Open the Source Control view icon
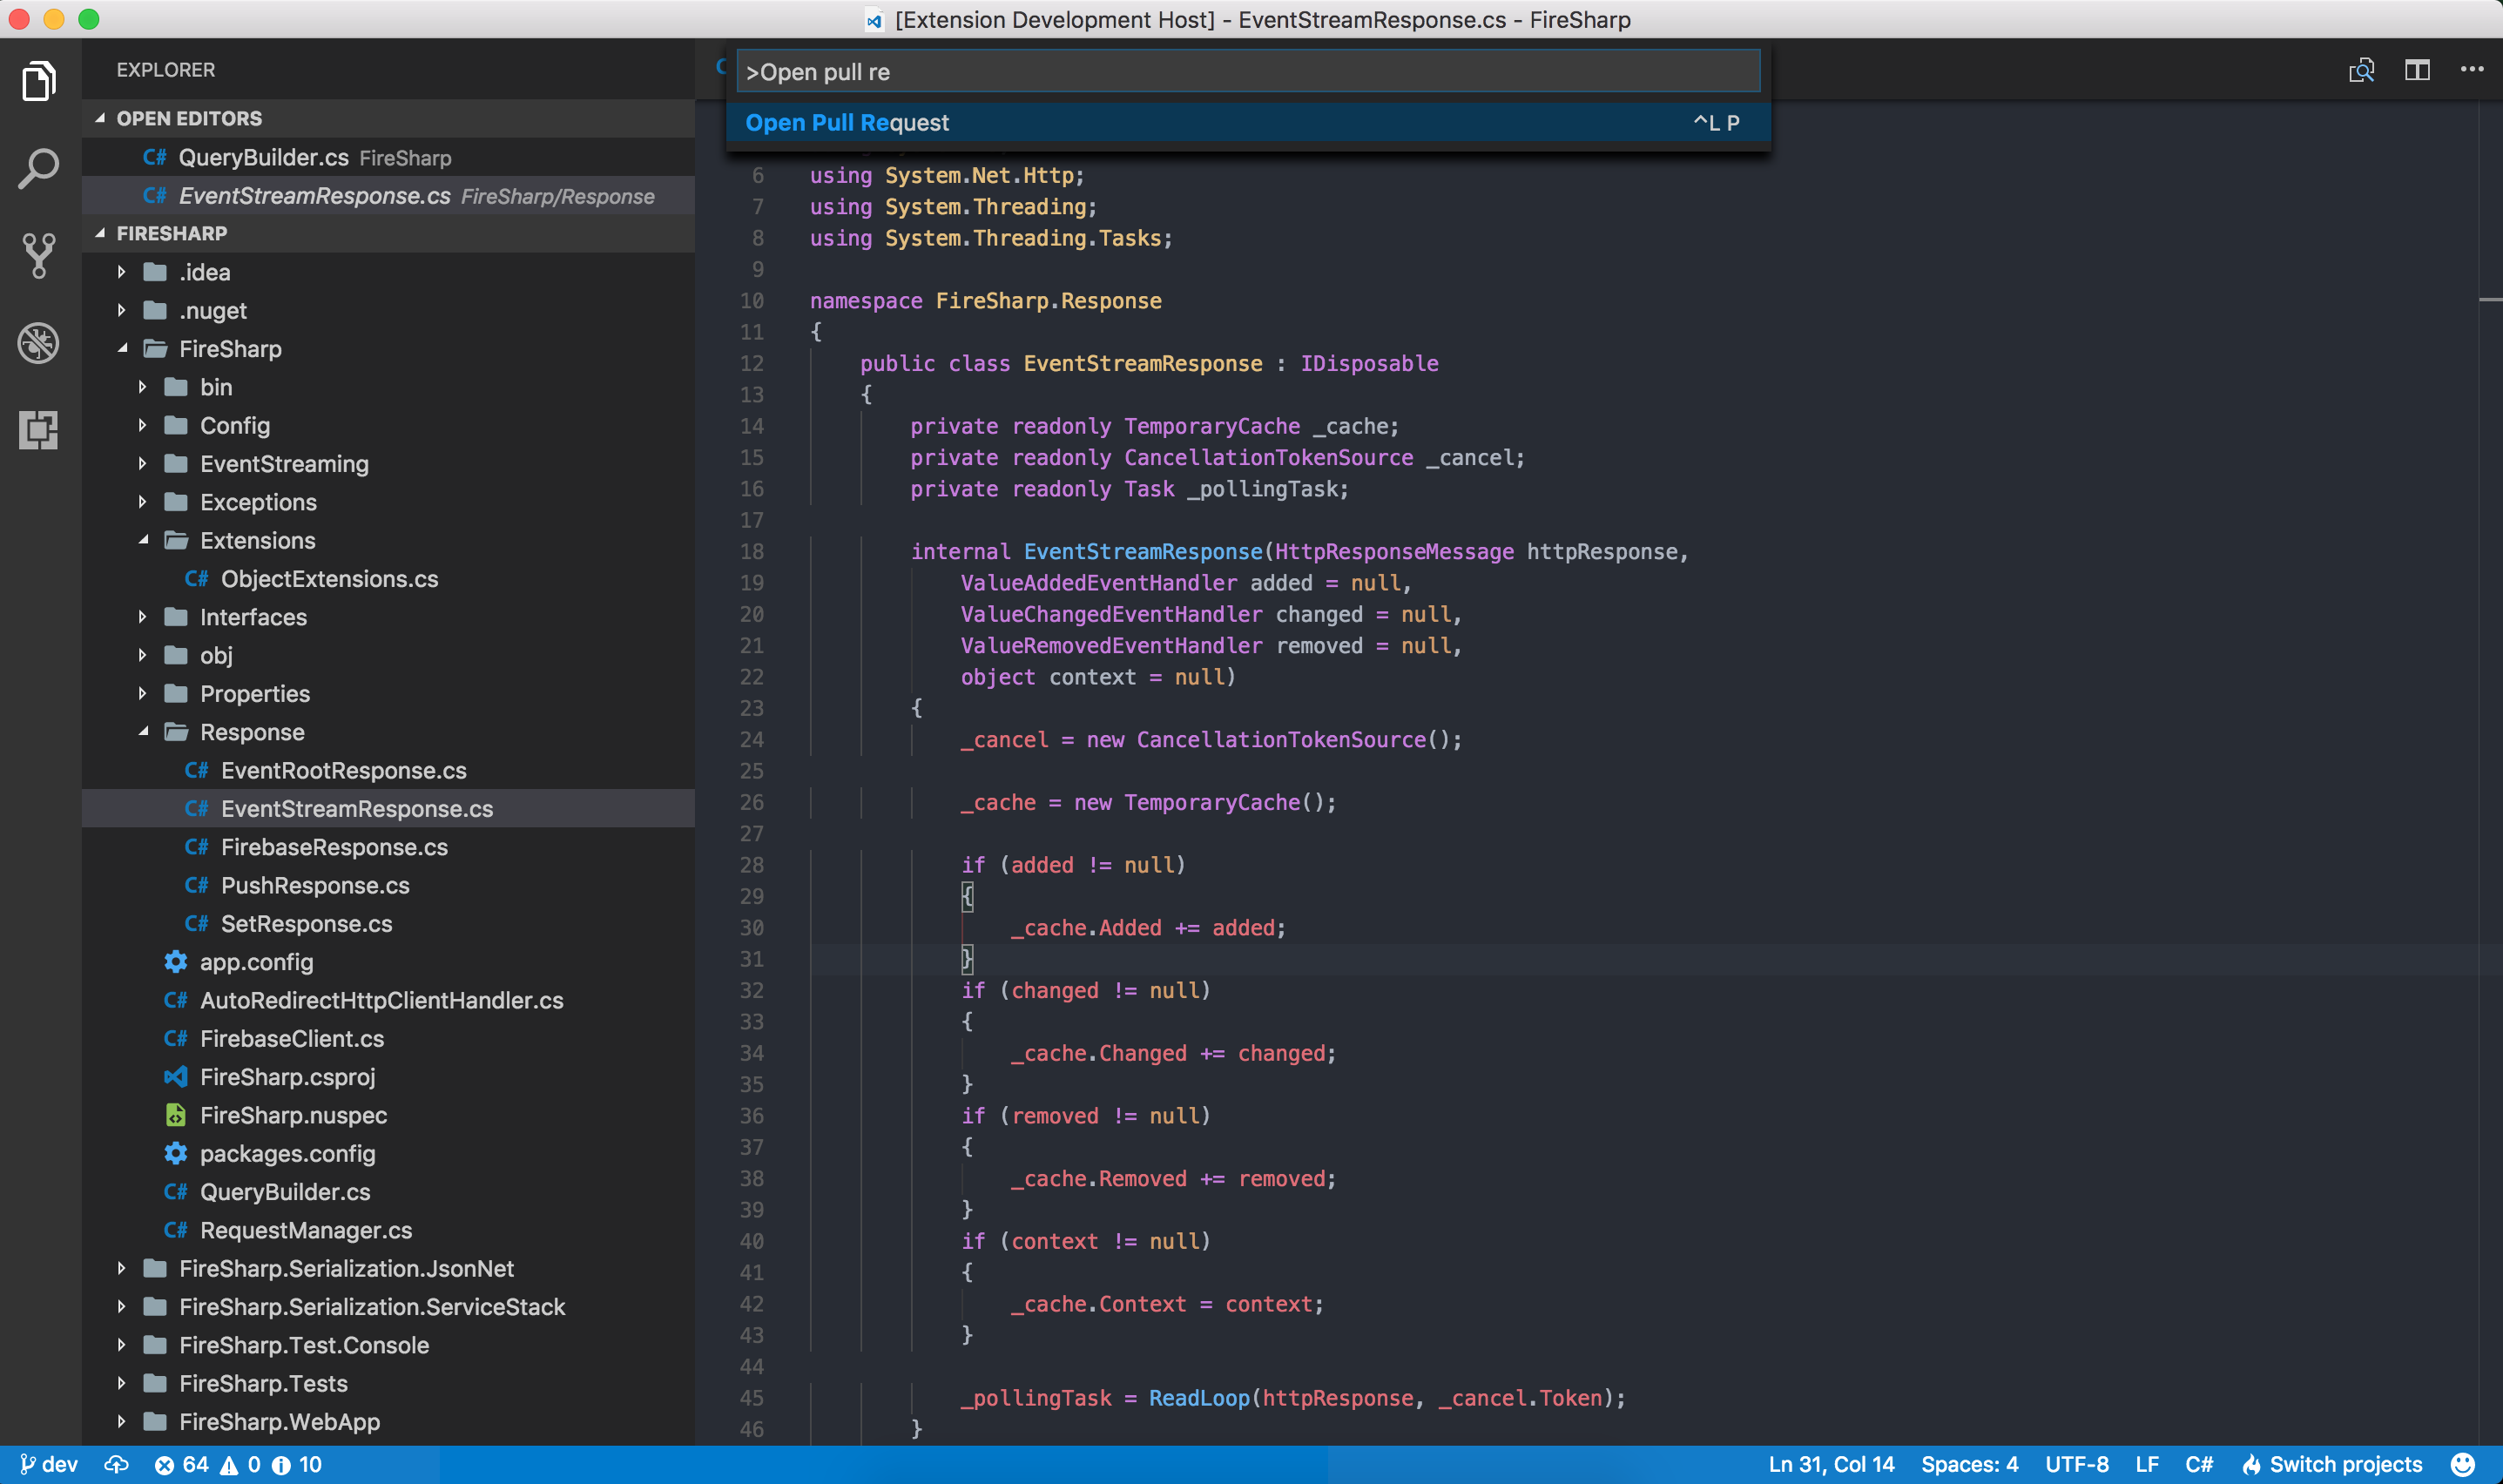 39,255
